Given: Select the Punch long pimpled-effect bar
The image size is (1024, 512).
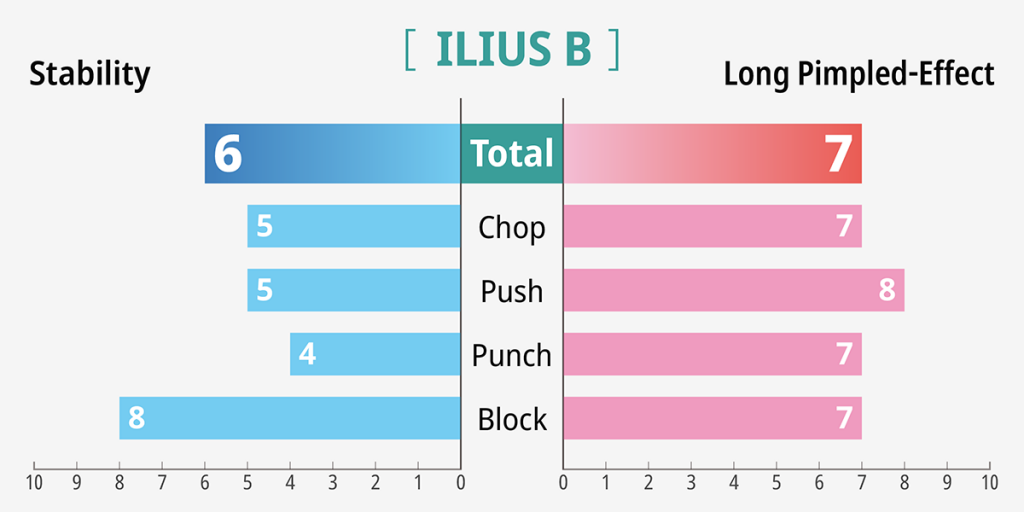Looking at the screenshot, I should 712,355.
